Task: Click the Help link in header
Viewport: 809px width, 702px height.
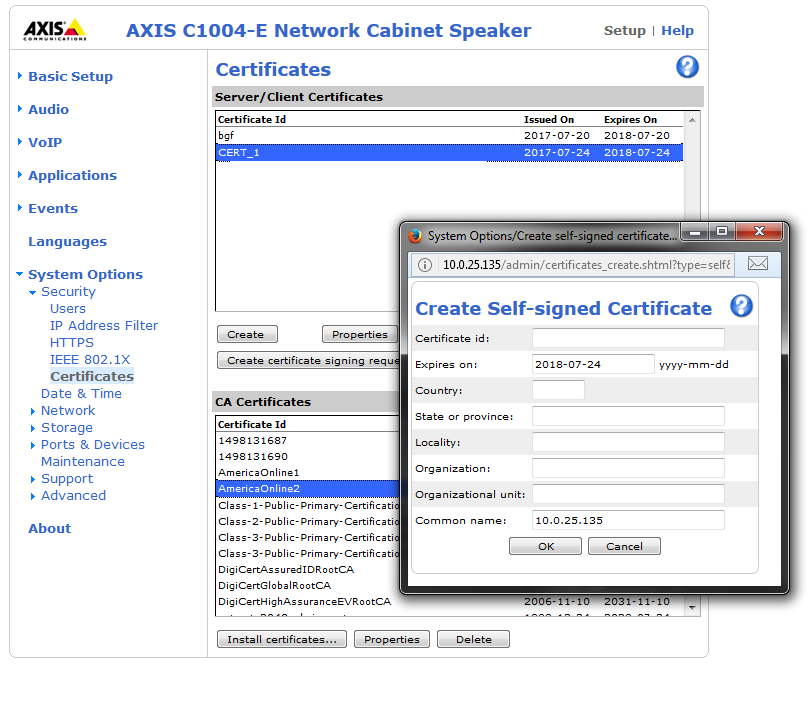Action: click(677, 30)
